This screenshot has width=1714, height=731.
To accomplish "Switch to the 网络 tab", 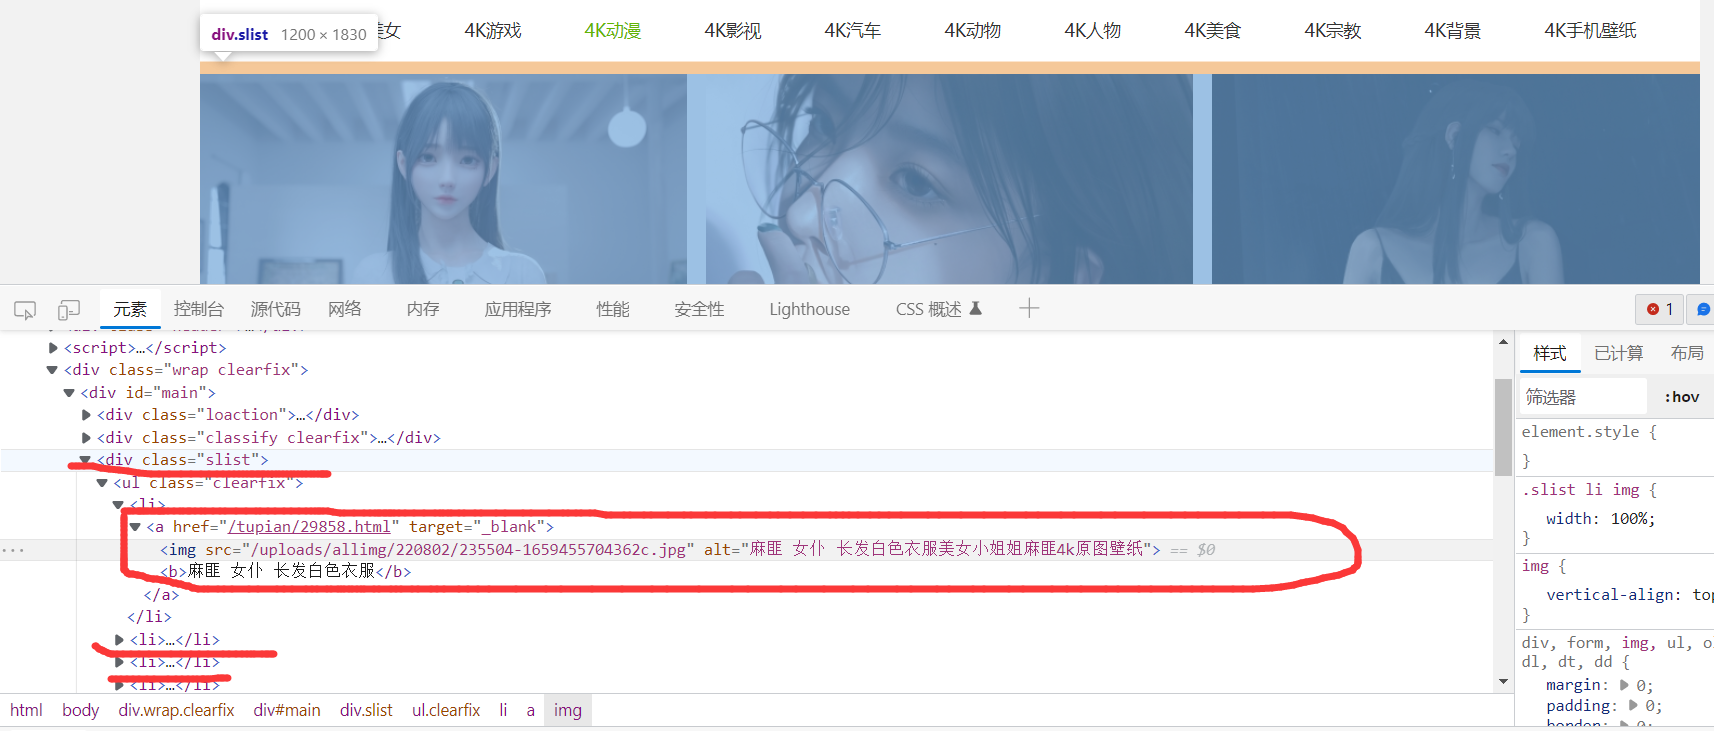I will tap(345, 309).
